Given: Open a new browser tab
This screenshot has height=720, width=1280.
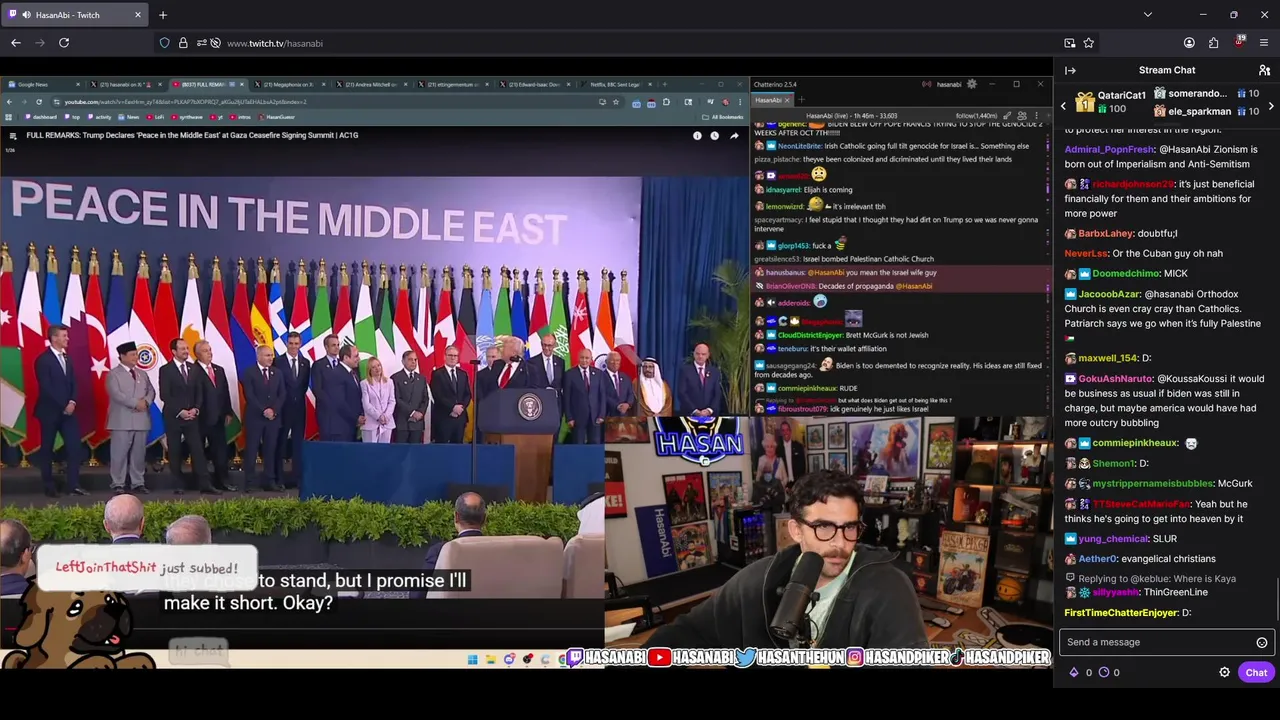Looking at the screenshot, I should click(163, 15).
